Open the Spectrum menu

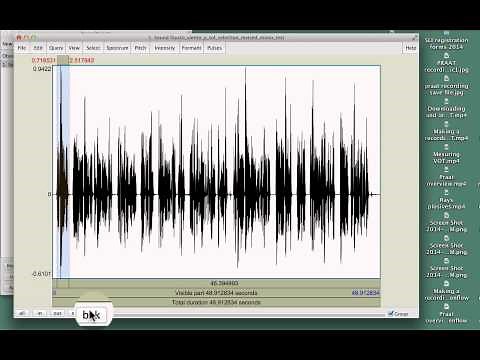pyautogui.click(x=117, y=48)
